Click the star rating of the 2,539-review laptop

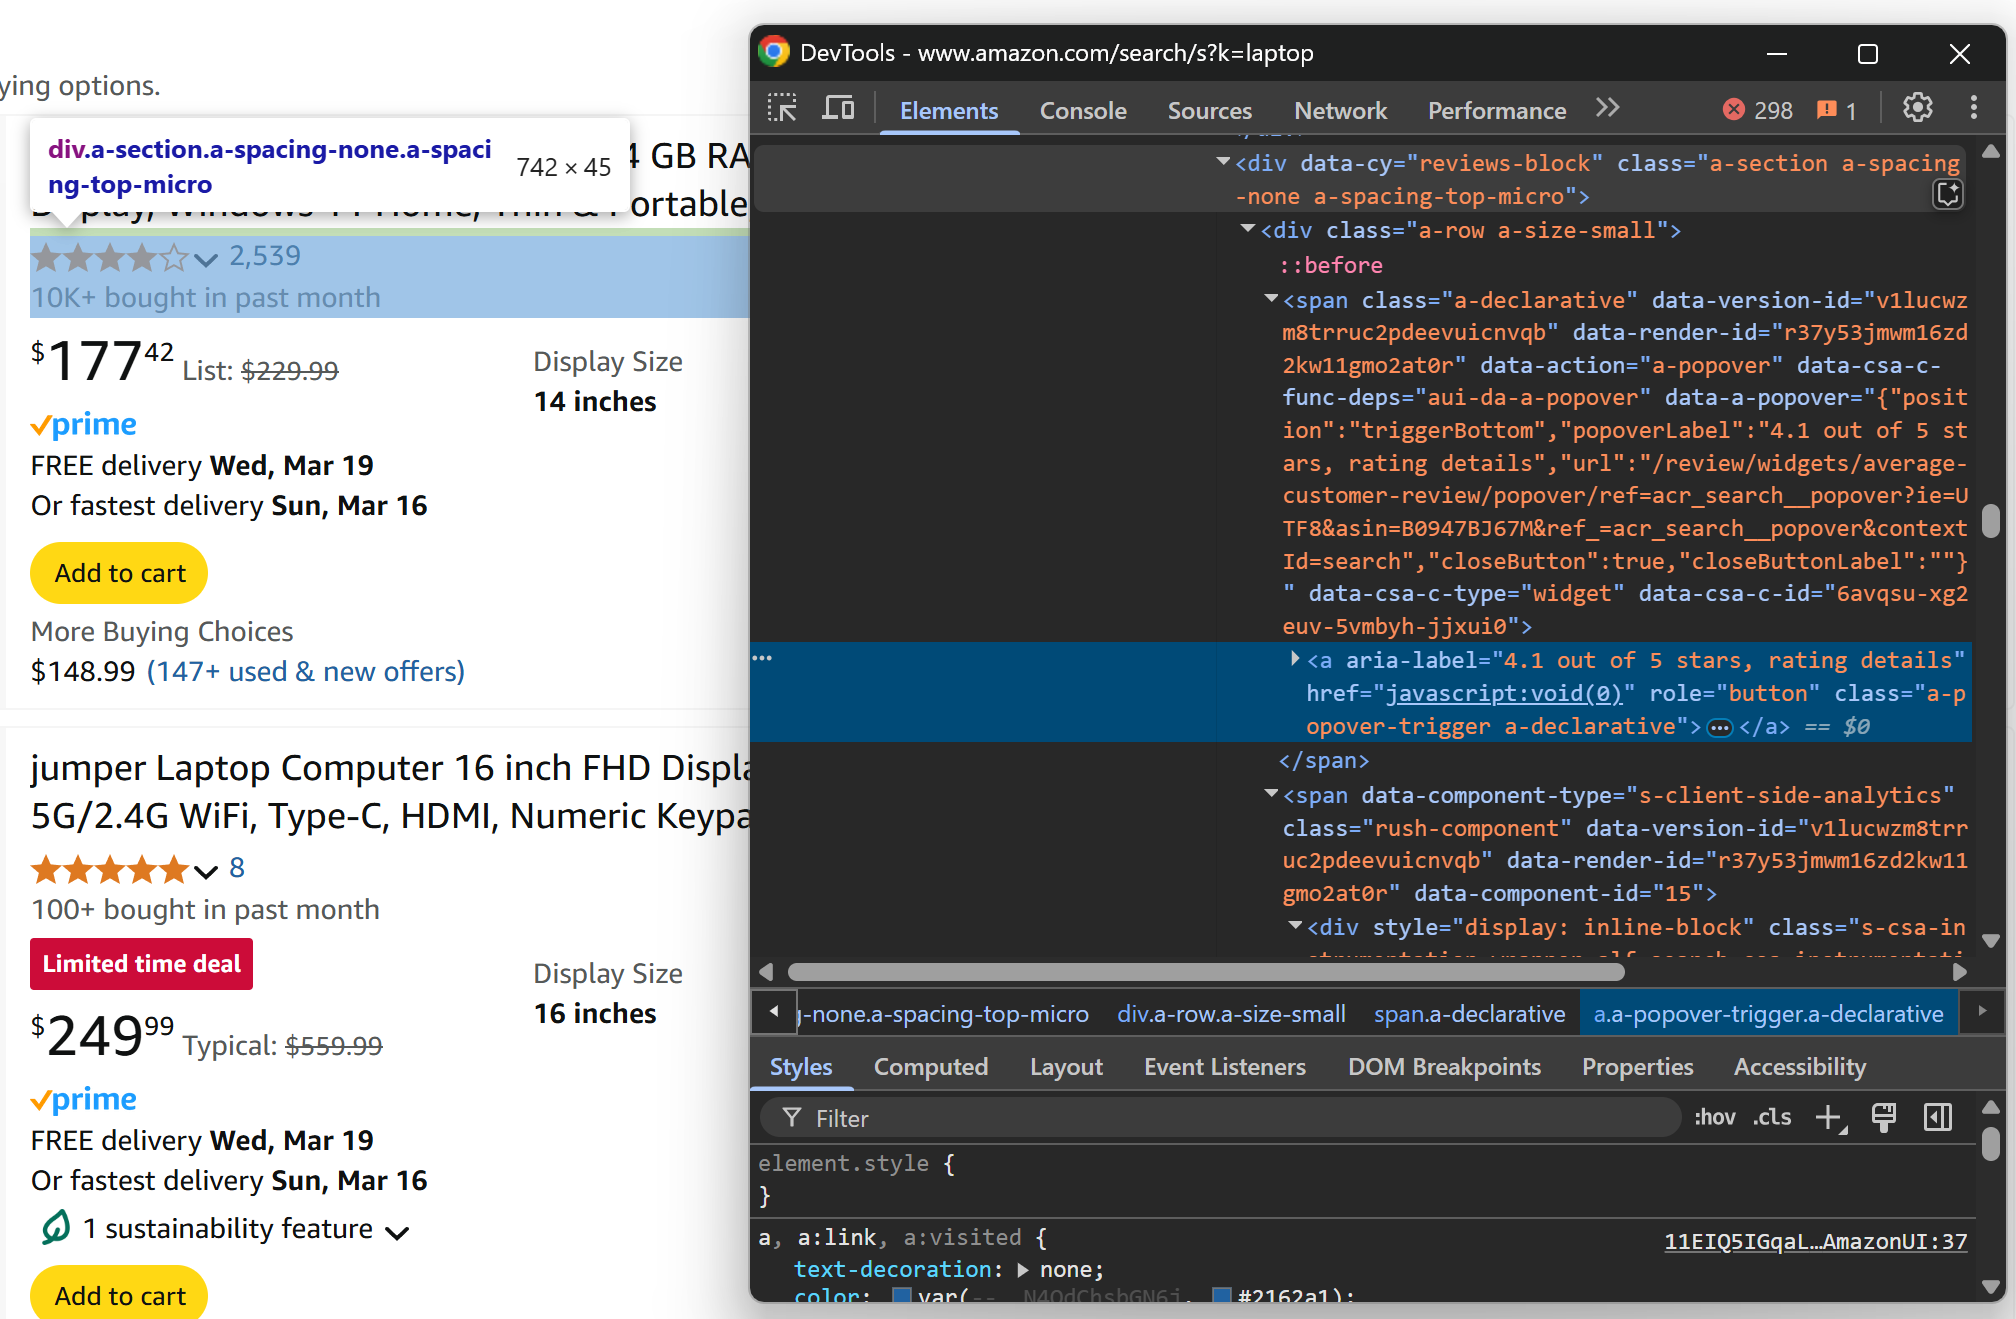(x=110, y=258)
